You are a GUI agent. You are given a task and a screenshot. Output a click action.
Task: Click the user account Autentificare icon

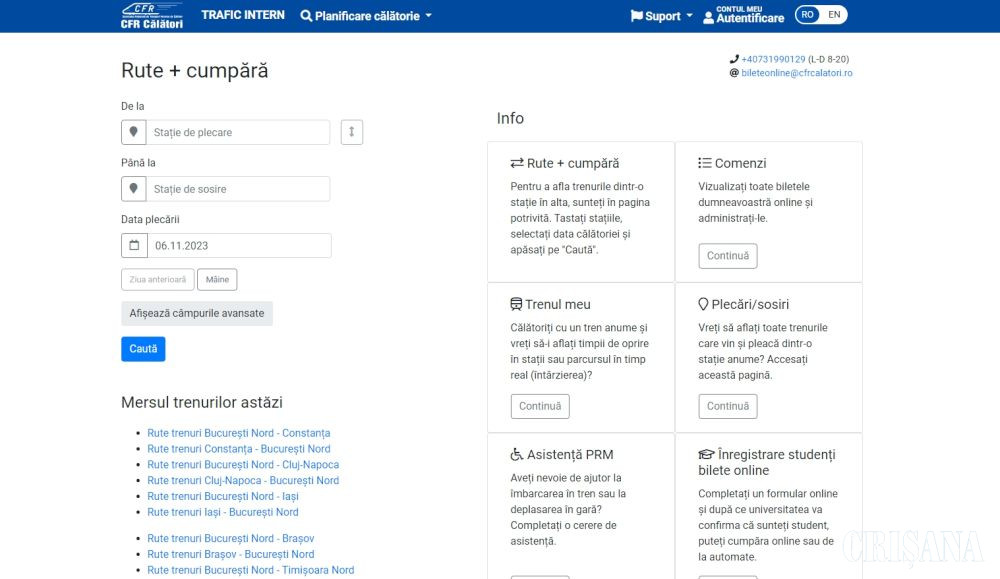[x=709, y=17]
